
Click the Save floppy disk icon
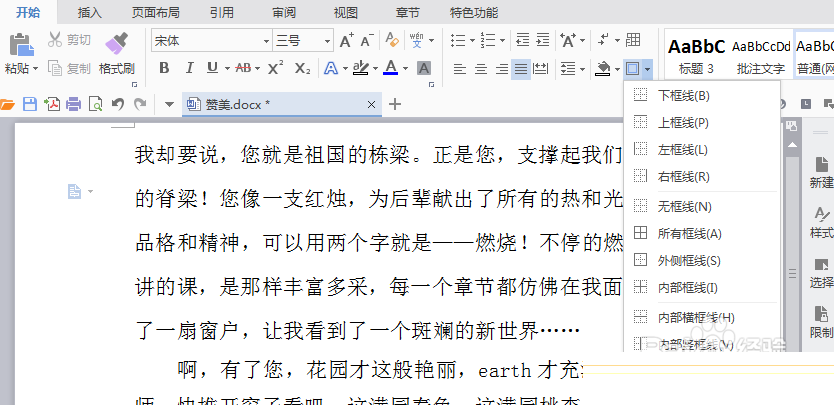coord(30,104)
